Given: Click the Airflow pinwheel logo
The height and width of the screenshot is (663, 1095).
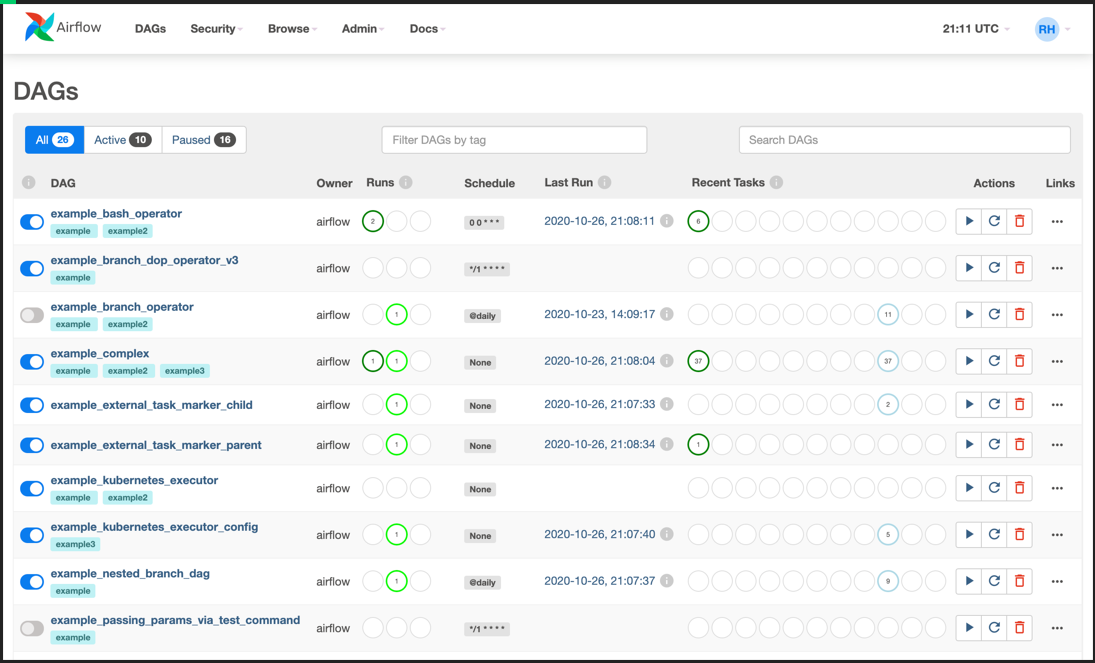Looking at the screenshot, I should [40, 28].
